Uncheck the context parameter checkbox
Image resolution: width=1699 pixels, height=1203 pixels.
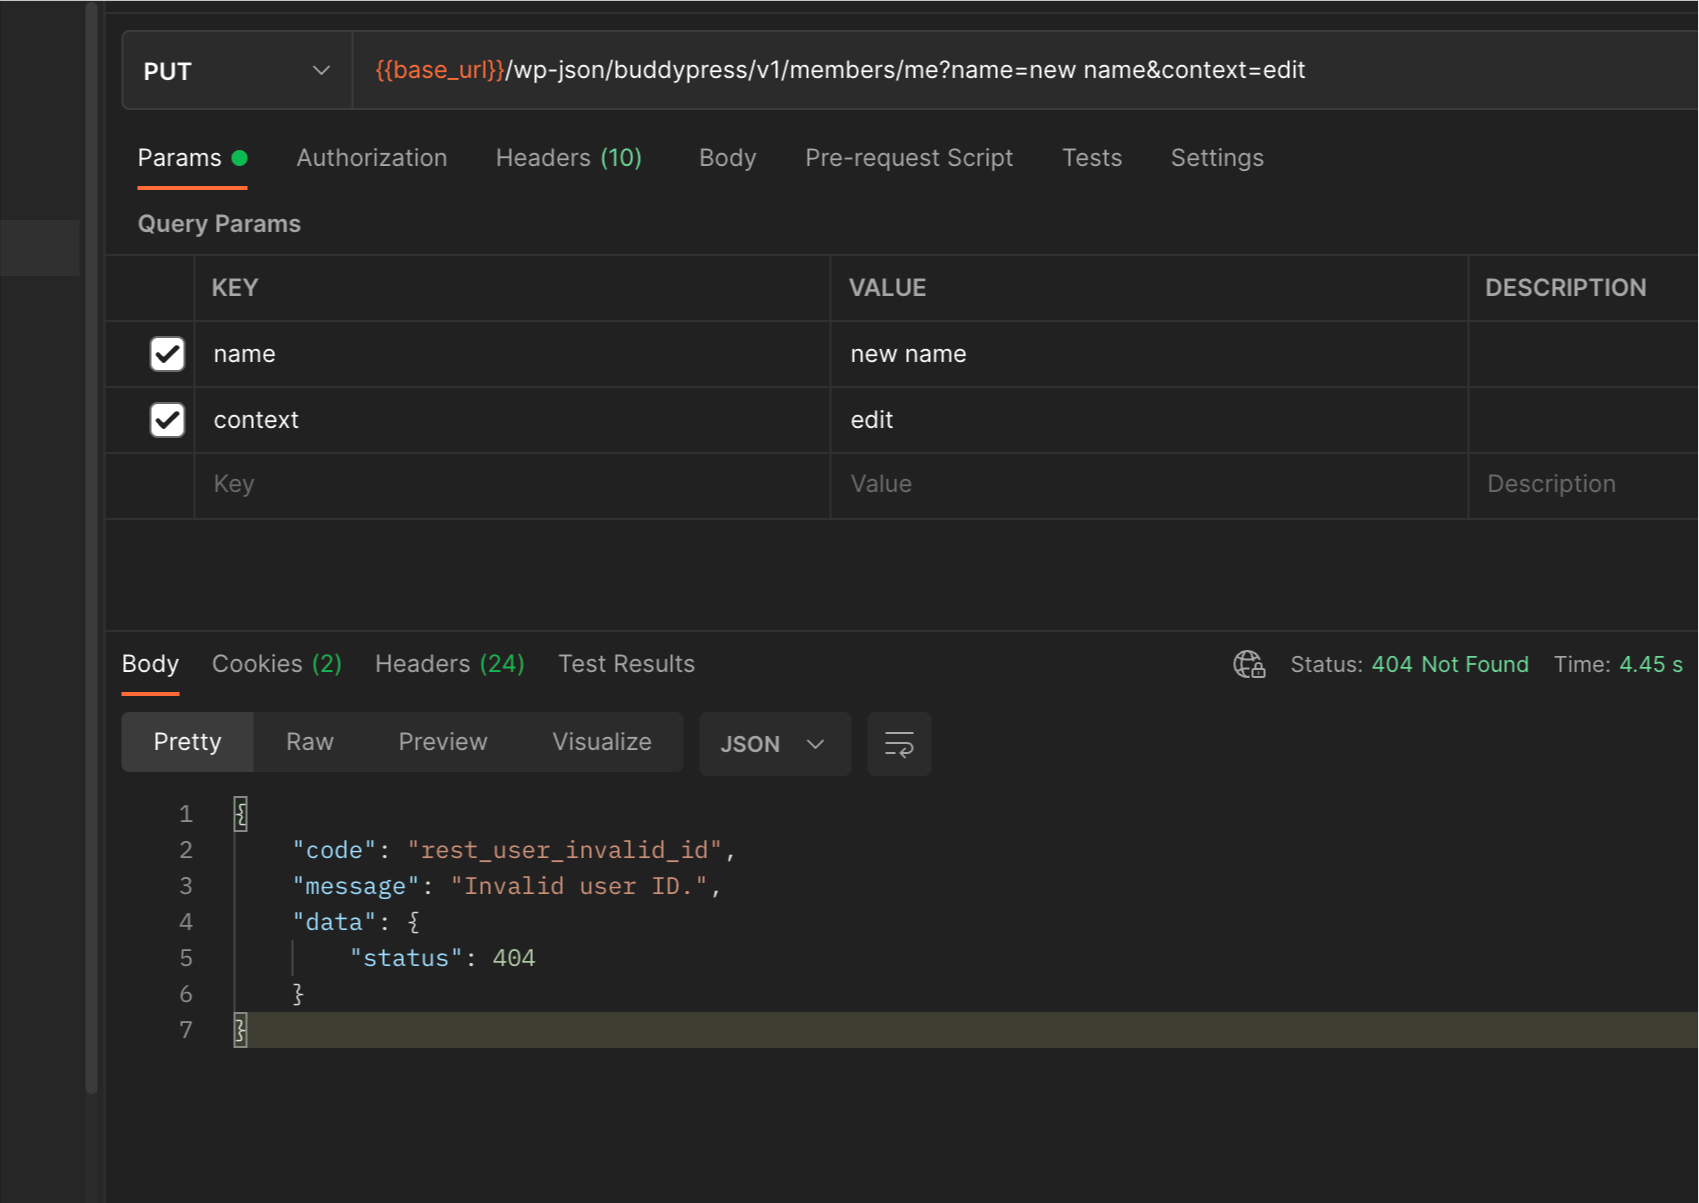pos(167,420)
